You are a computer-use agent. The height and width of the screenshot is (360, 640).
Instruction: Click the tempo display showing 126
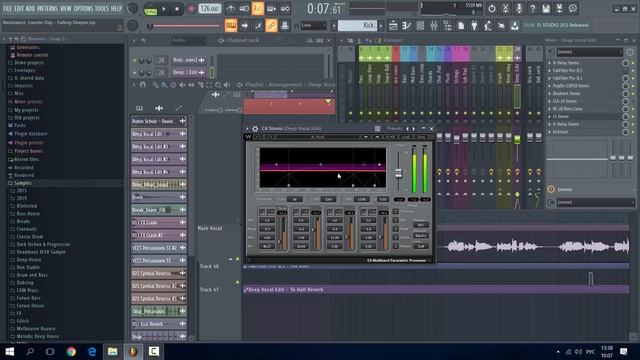click(x=210, y=9)
